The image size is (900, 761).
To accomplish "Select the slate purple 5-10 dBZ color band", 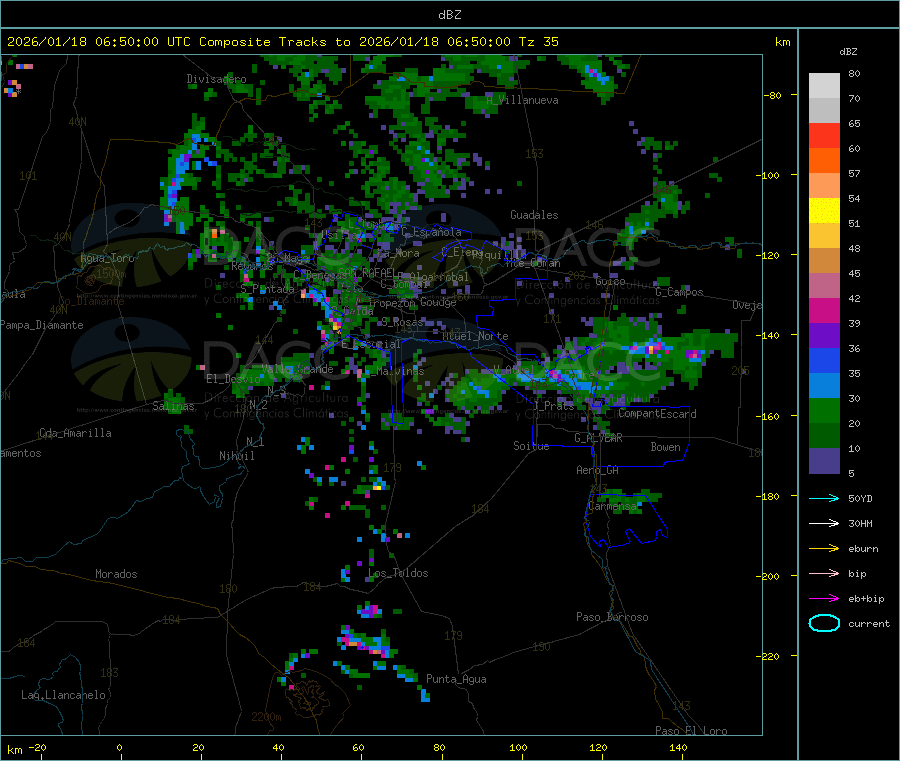I will [x=824, y=461].
